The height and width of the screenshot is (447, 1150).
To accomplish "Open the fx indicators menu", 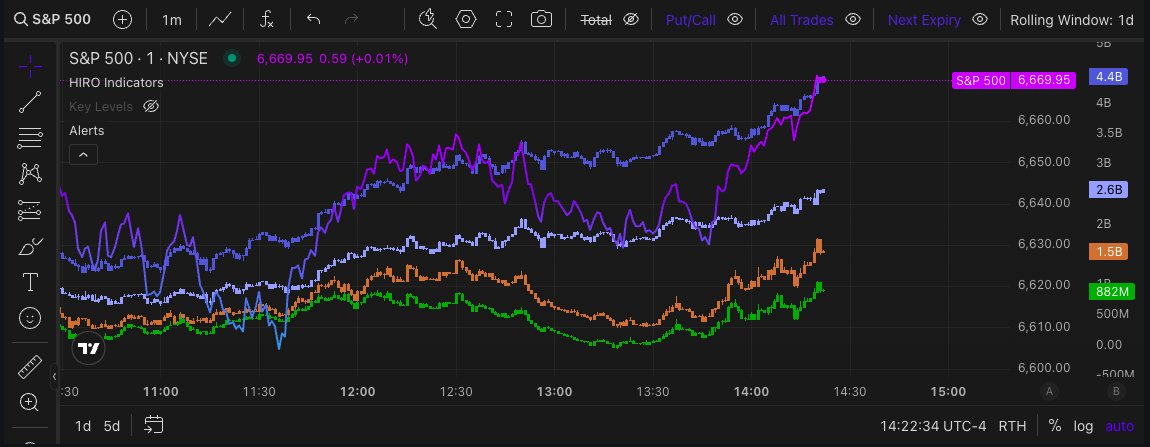I will click(267, 20).
